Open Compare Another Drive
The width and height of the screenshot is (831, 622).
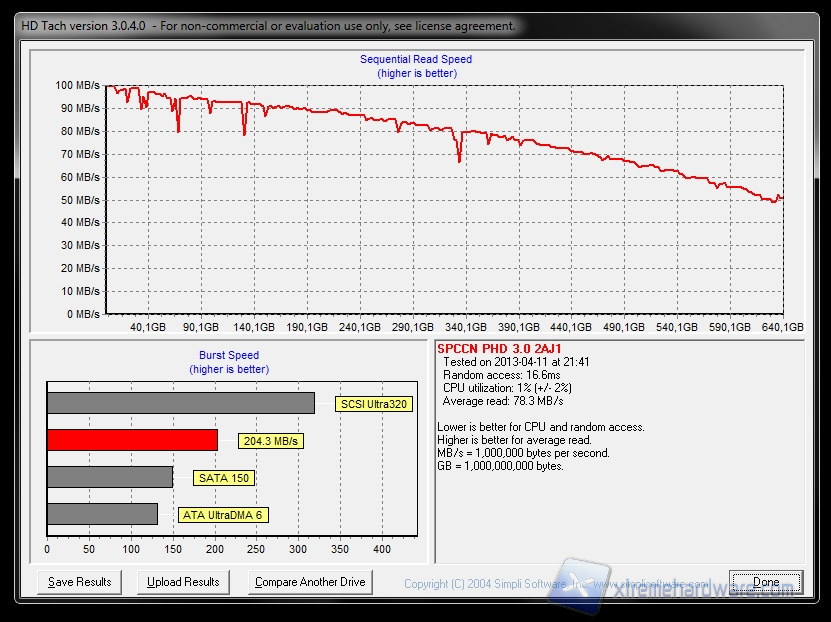click(310, 582)
